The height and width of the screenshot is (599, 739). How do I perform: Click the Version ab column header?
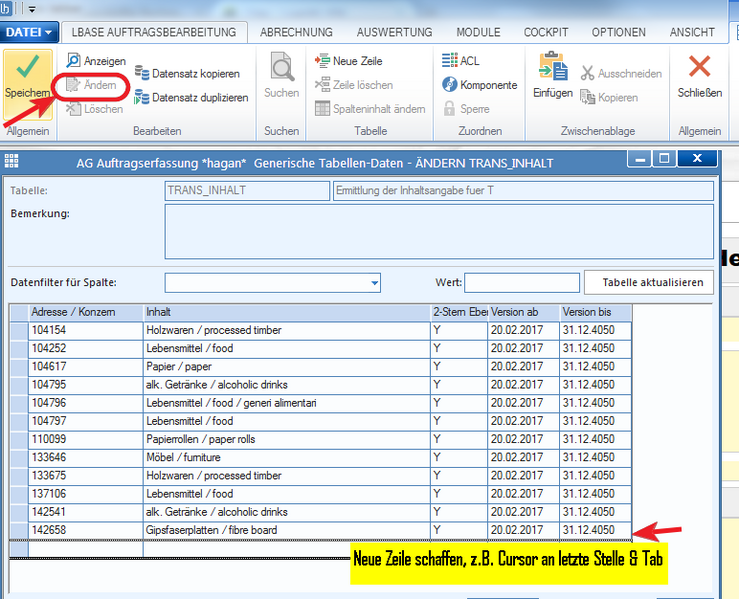click(524, 312)
